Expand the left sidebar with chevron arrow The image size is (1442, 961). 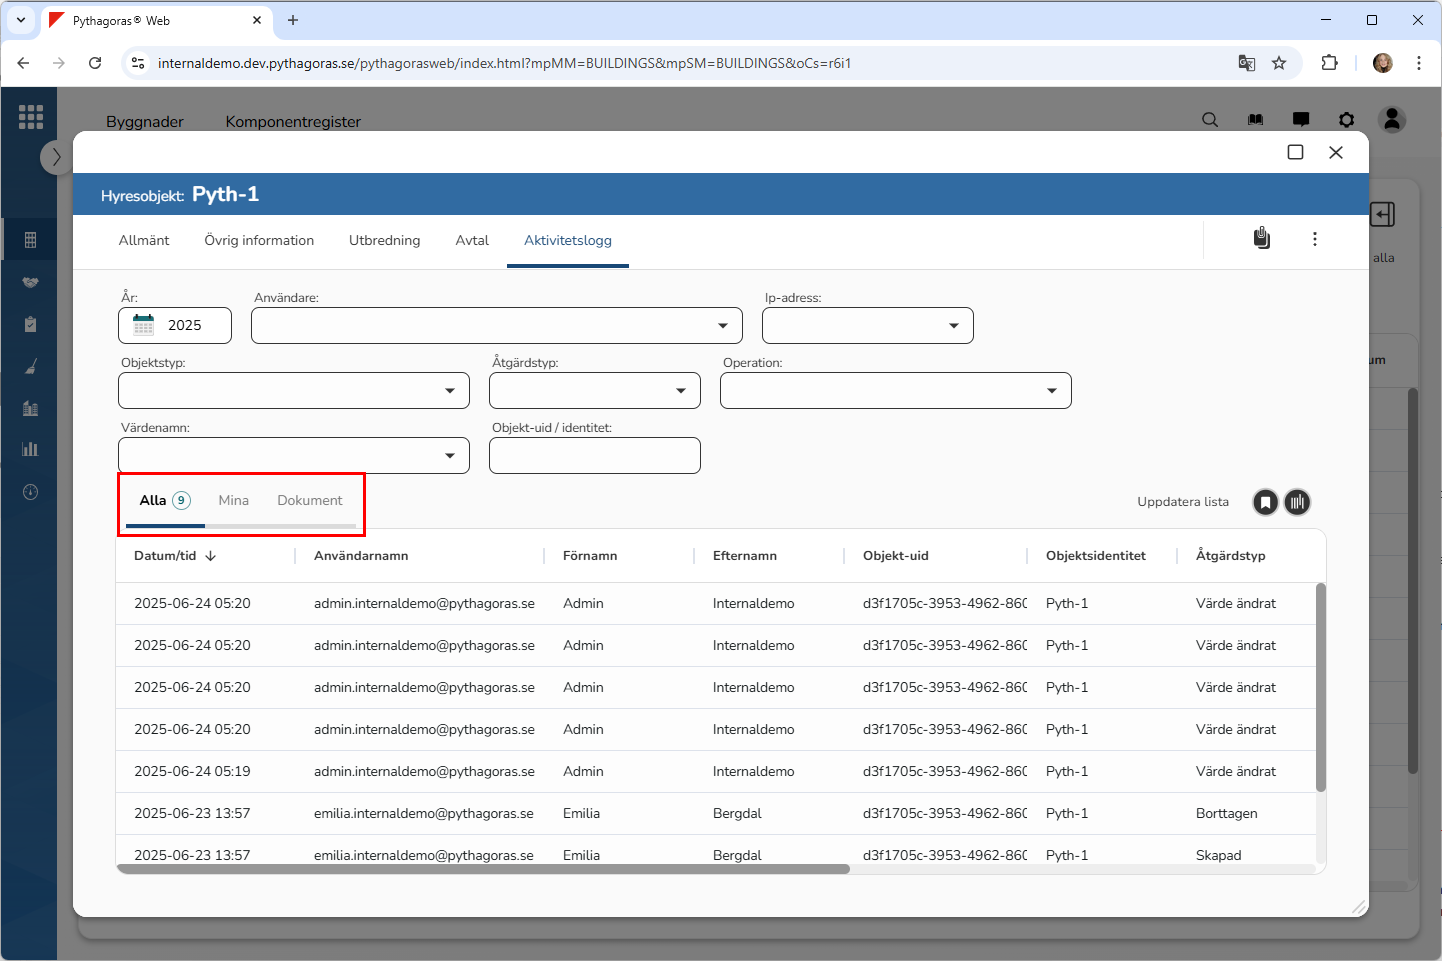tap(56, 157)
